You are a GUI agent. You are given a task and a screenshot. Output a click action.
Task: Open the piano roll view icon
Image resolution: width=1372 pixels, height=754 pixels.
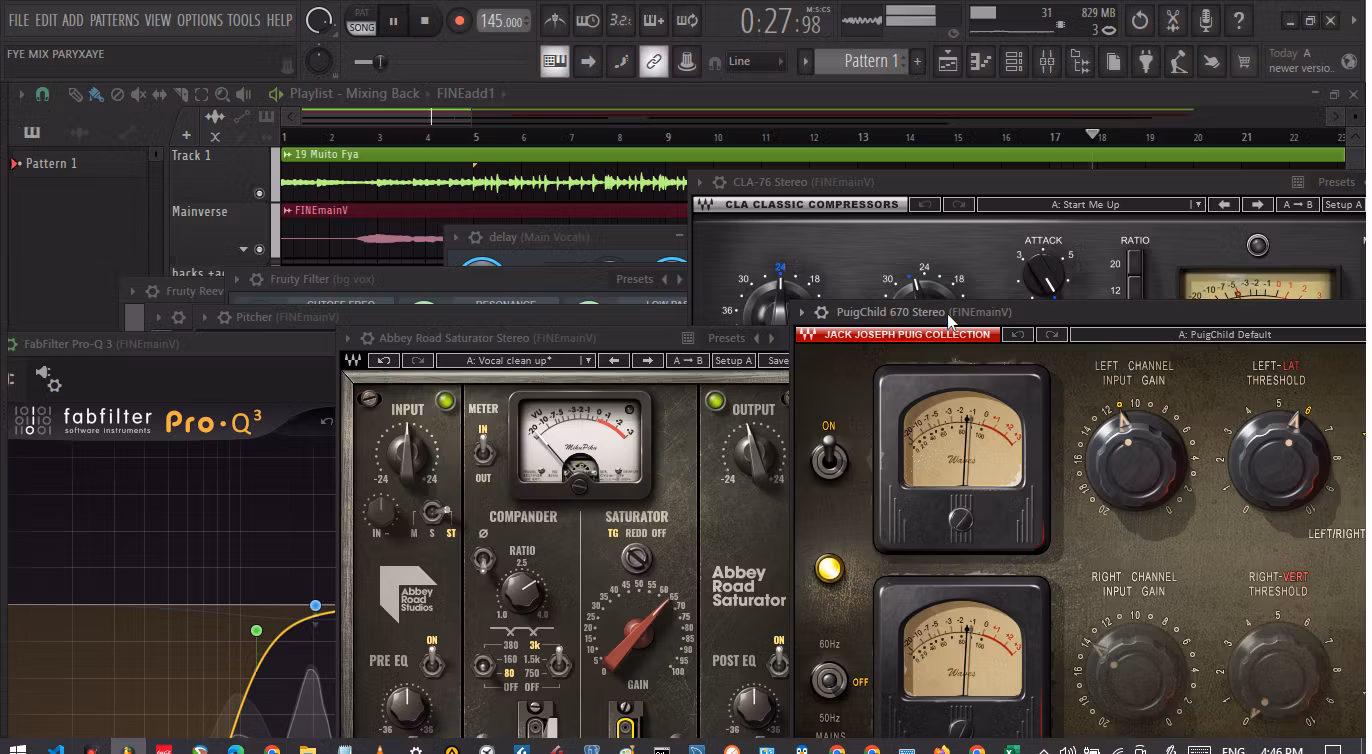point(980,62)
